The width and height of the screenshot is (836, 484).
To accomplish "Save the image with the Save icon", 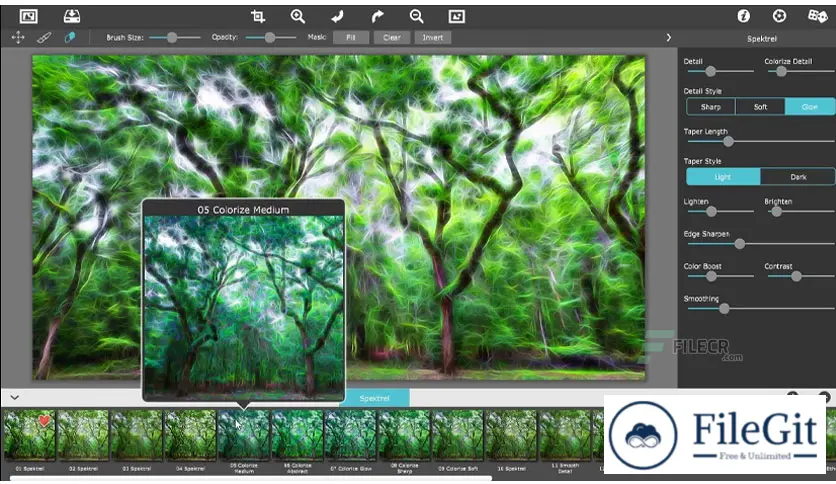I will pos(71,17).
